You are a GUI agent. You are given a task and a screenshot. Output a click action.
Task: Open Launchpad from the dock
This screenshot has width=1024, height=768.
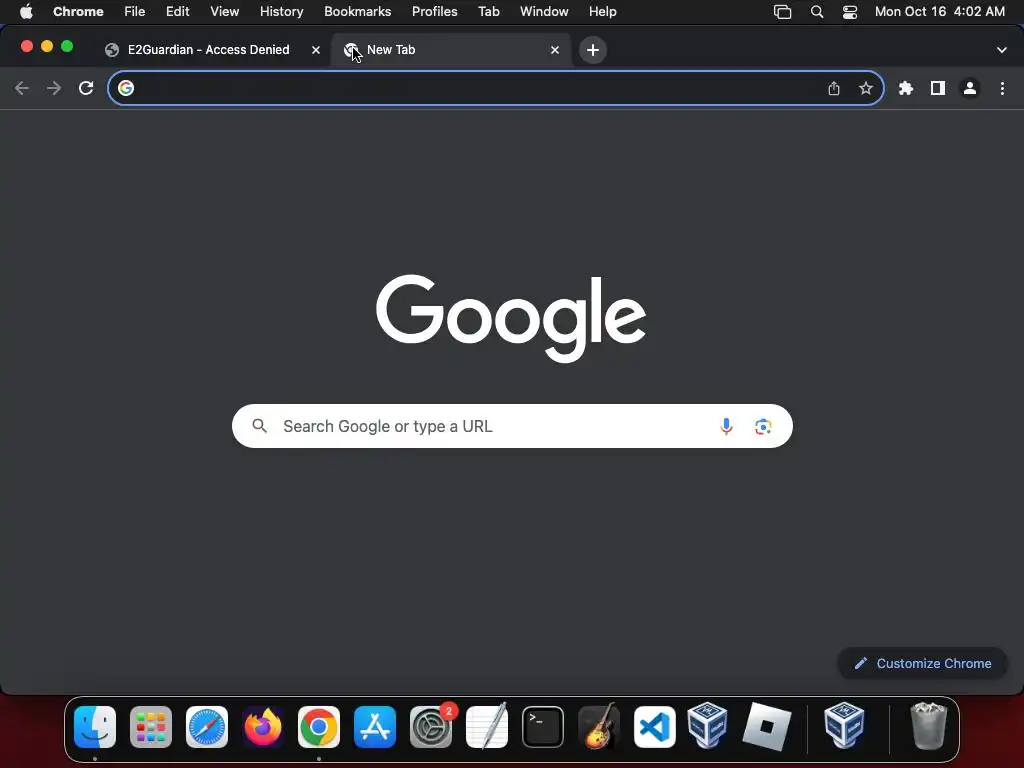151,727
